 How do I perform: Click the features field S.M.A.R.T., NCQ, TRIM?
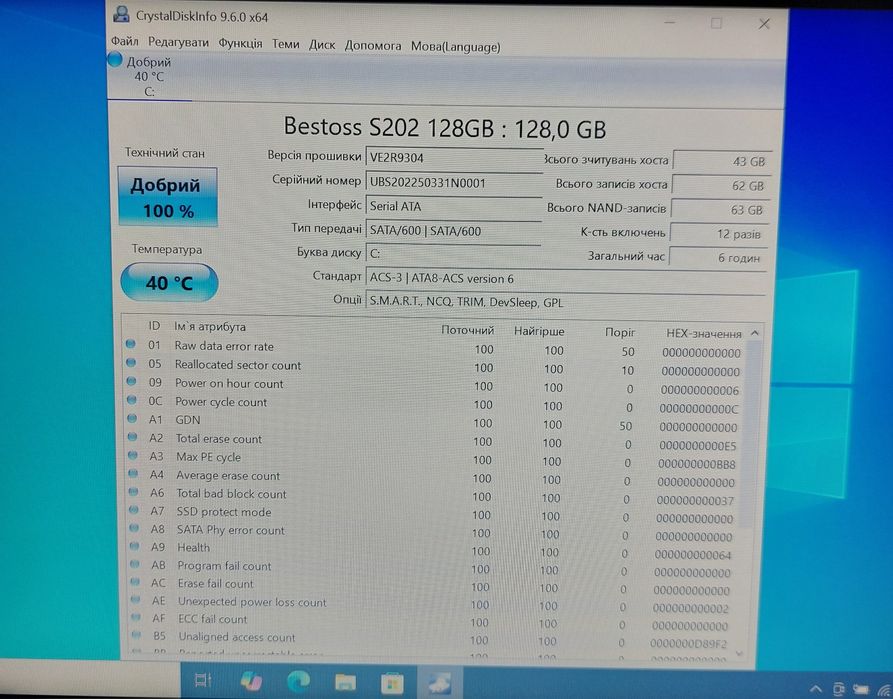(564, 302)
